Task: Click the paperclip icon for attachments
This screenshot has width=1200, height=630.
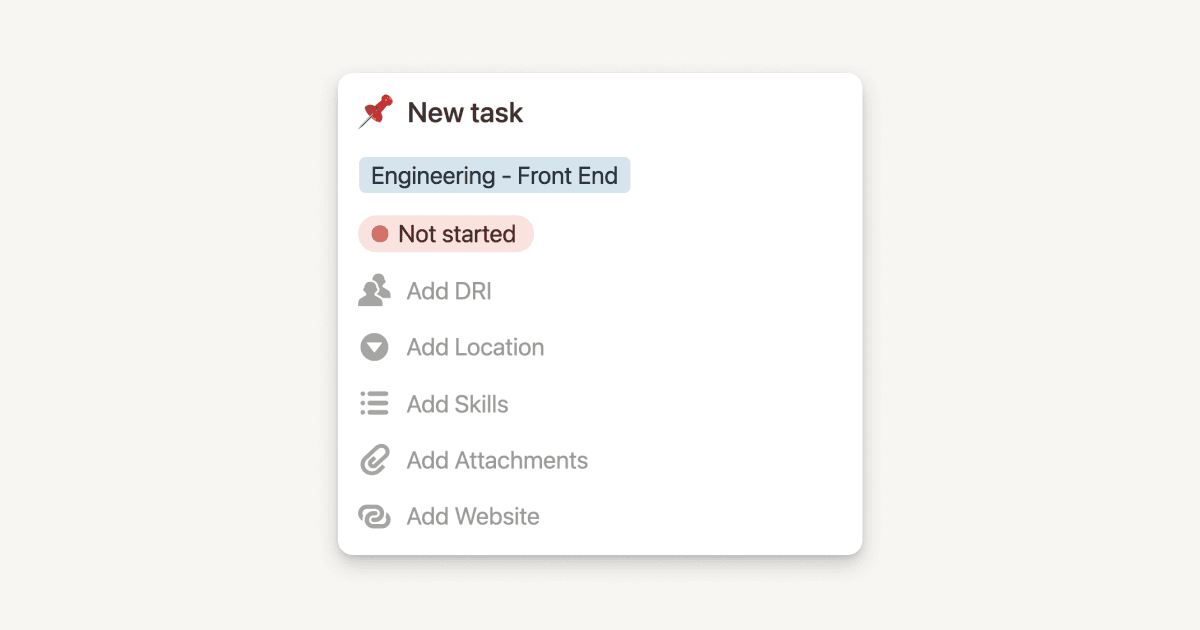Action: coord(373,460)
